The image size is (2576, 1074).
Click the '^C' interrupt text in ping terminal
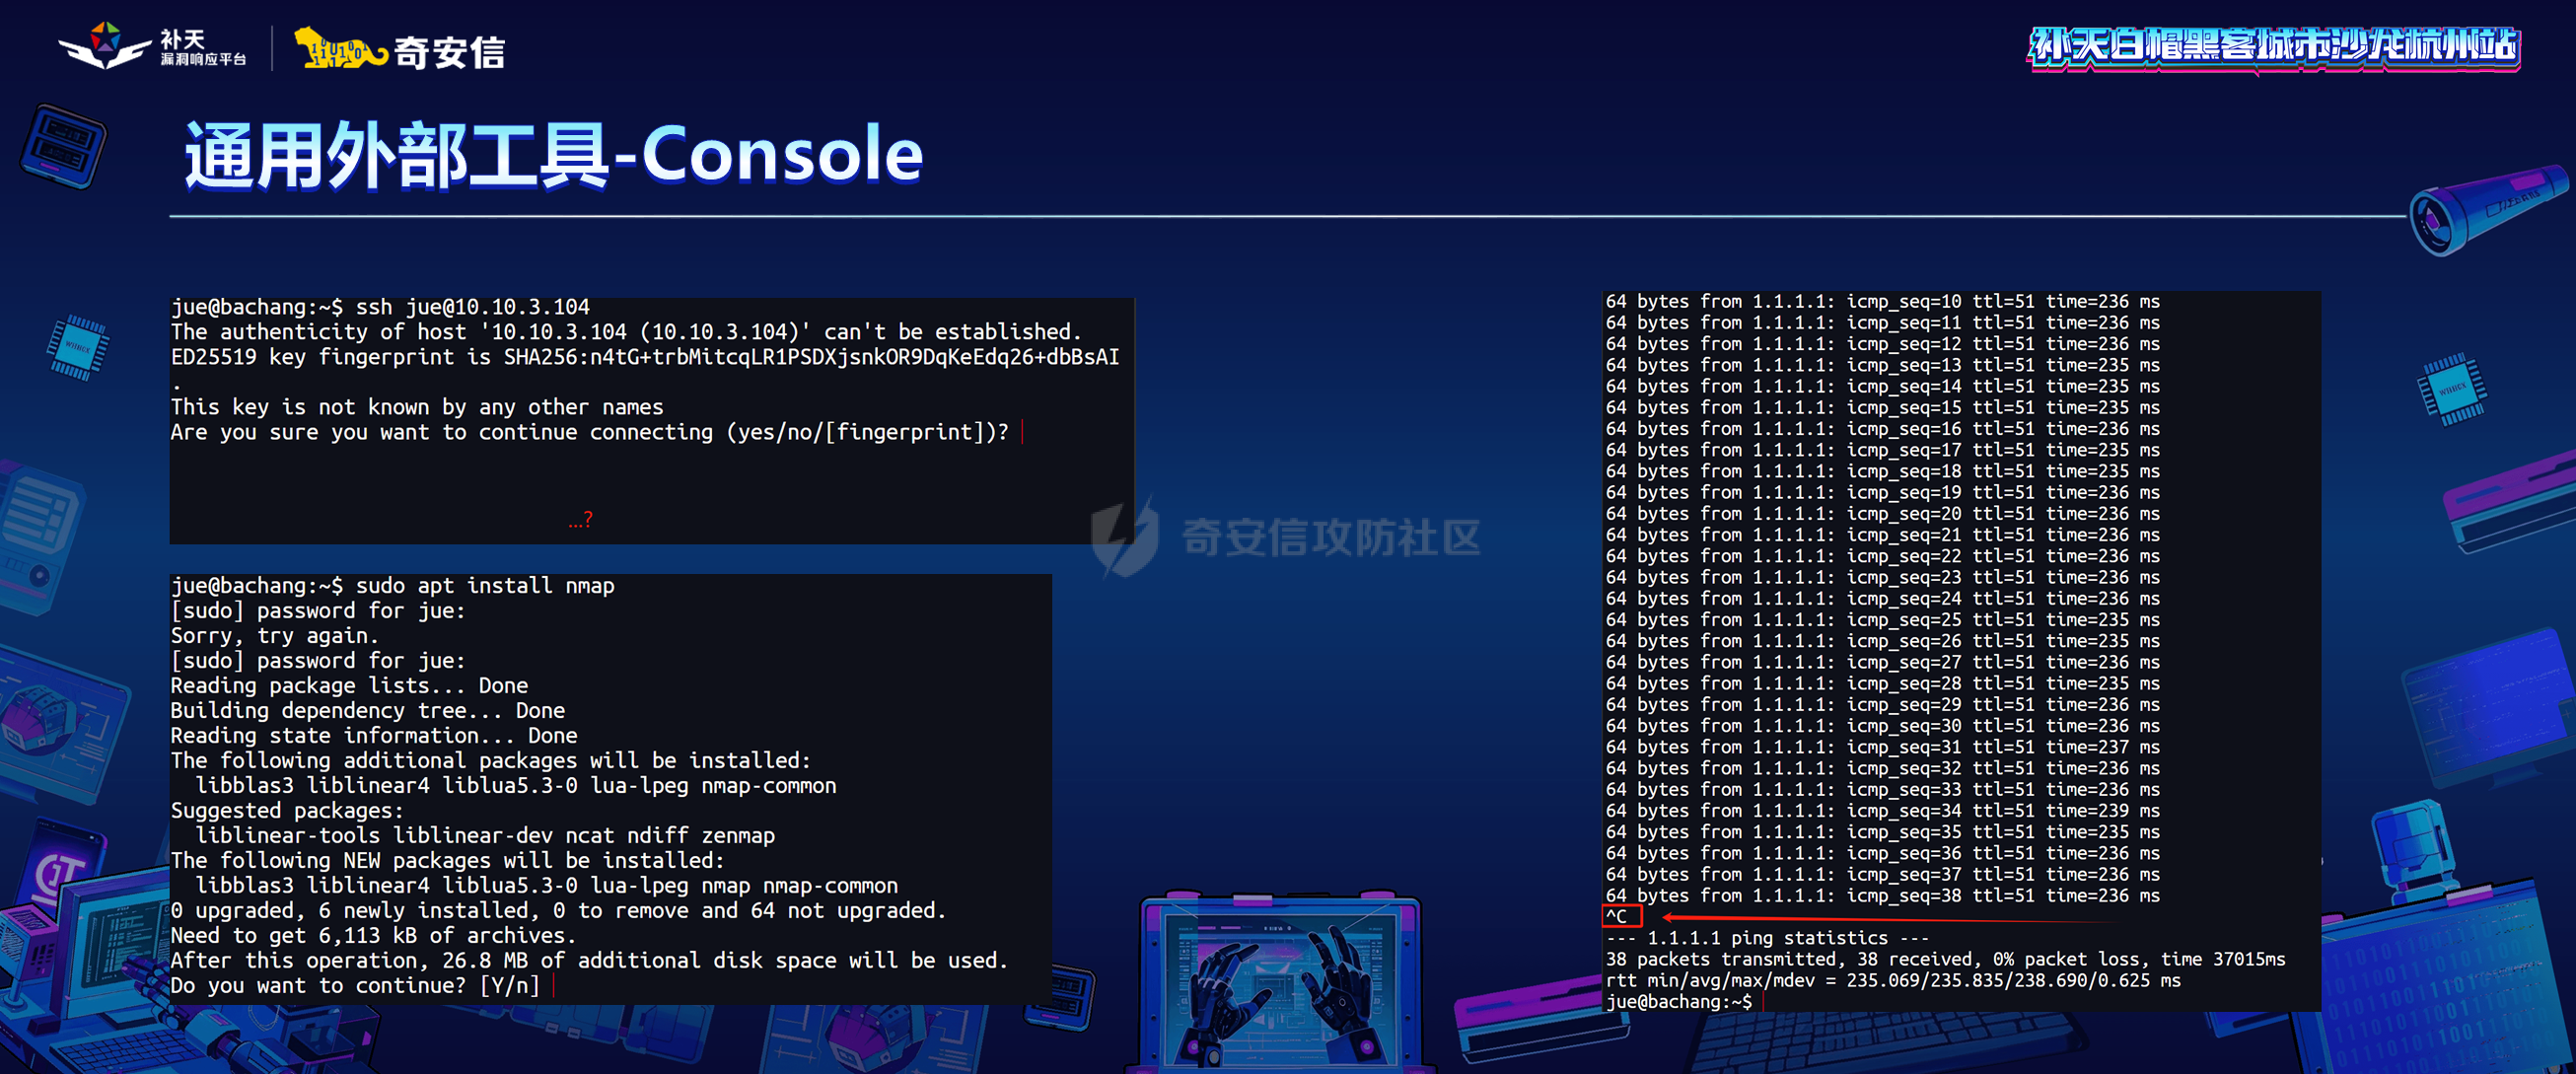[1617, 916]
